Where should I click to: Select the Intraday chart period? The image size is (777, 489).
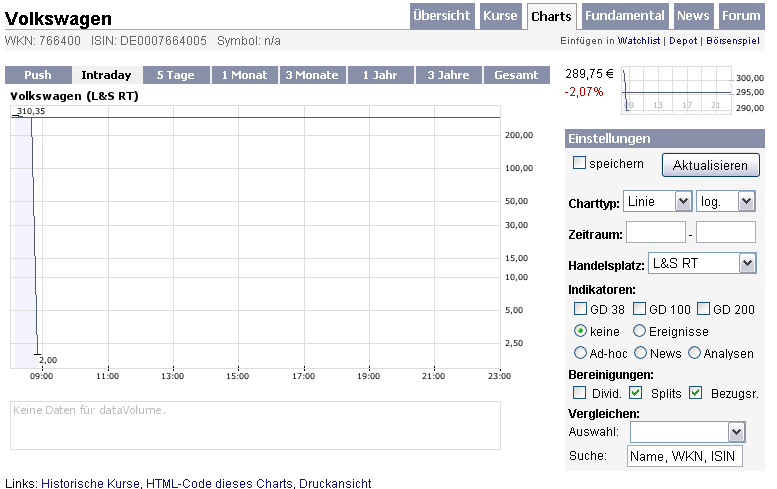(107, 75)
